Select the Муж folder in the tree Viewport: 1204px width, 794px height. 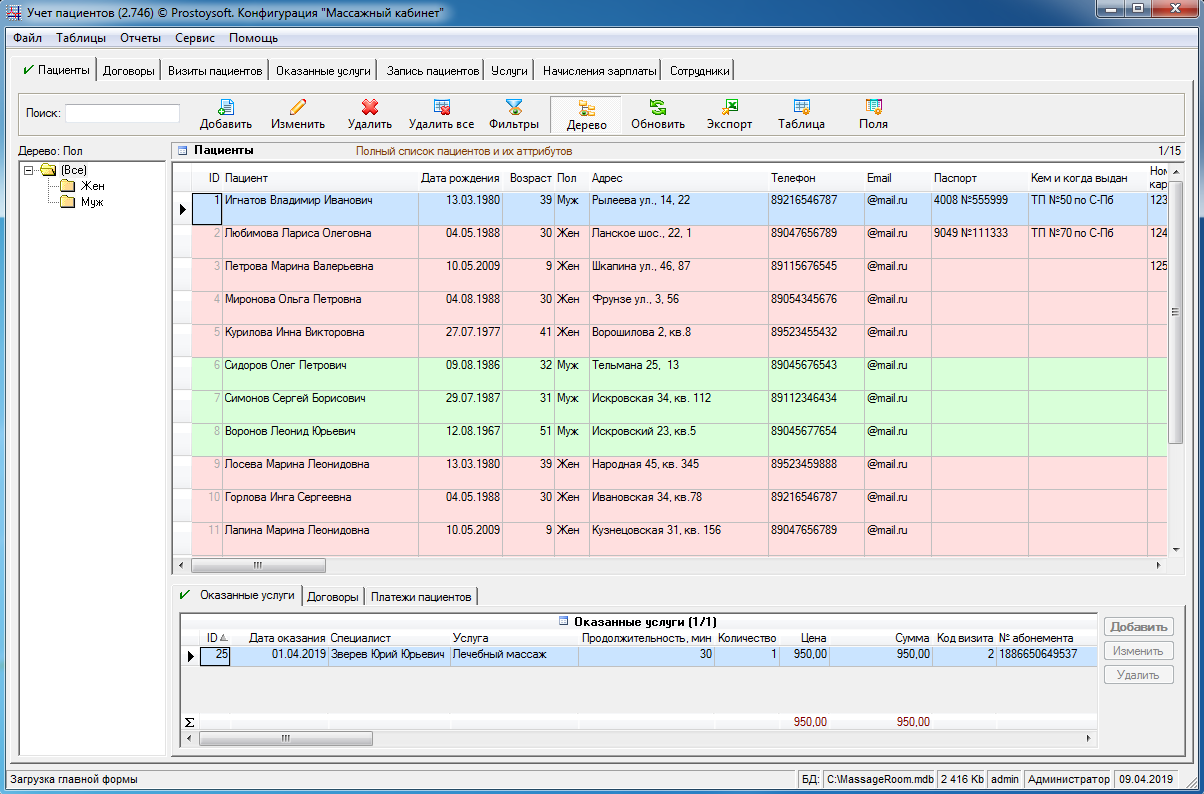(93, 202)
